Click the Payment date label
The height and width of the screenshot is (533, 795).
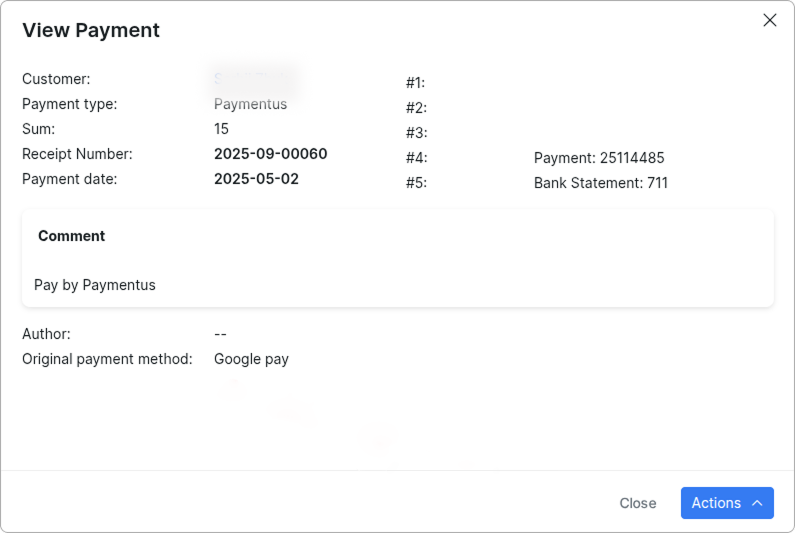(x=69, y=179)
